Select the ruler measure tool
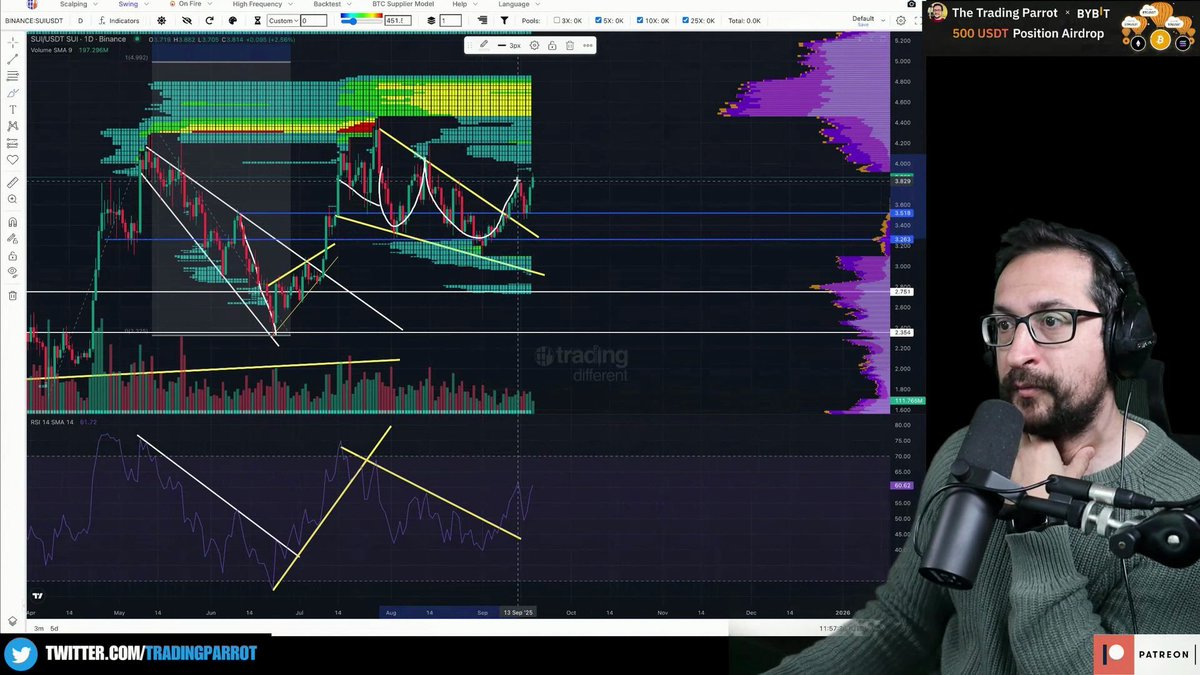This screenshot has width=1200, height=675. pyautogui.click(x=12, y=183)
